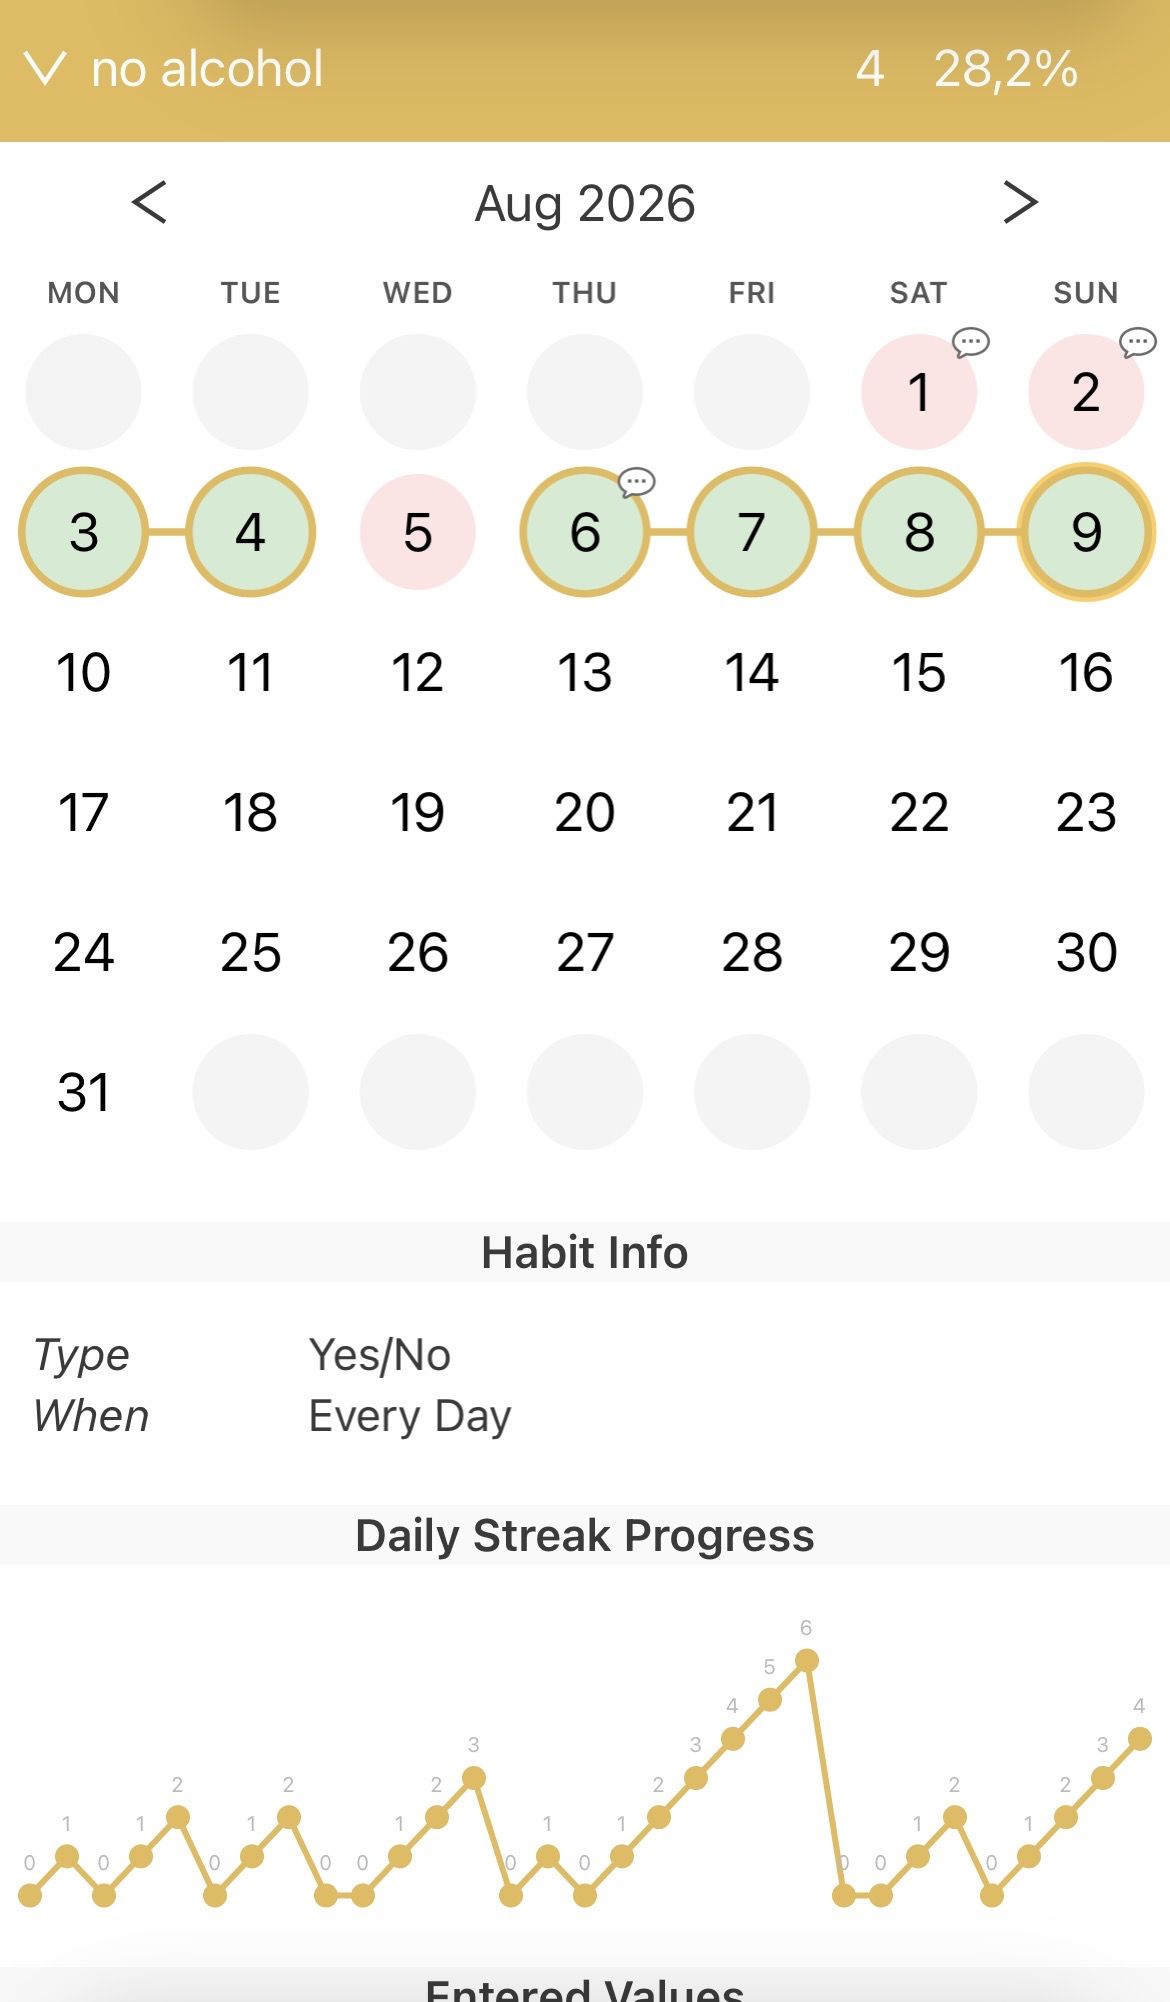Screen dimensions: 1170x2002
Task: Toggle completion for August 3
Action: pyautogui.click(x=83, y=532)
